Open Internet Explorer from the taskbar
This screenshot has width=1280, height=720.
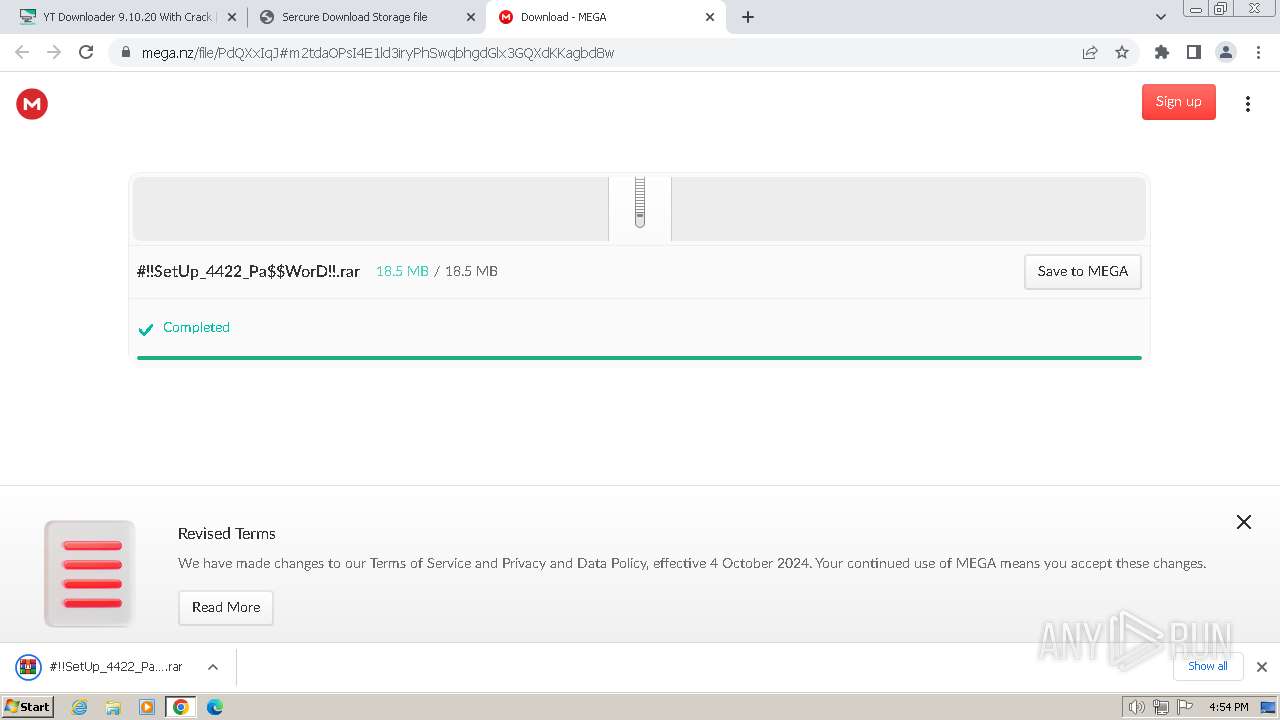pos(80,707)
